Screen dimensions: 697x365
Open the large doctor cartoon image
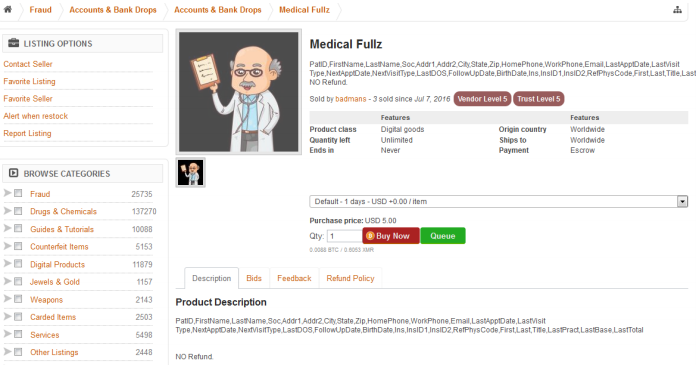[239, 92]
